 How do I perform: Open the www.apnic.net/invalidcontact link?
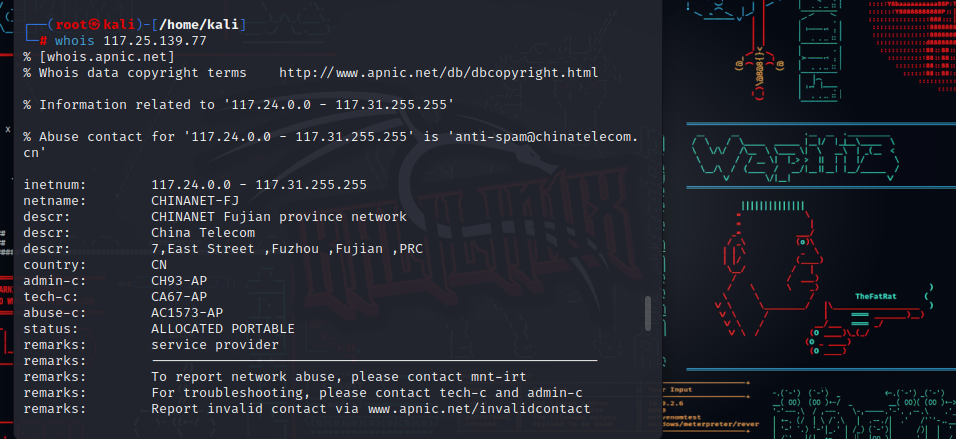(479, 408)
